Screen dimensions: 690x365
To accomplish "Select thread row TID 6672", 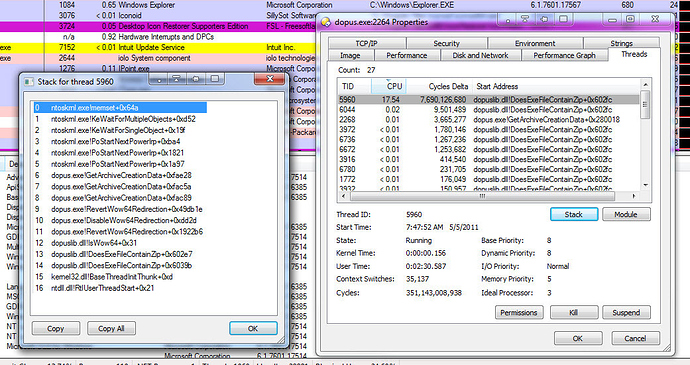I will click(489, 149).
